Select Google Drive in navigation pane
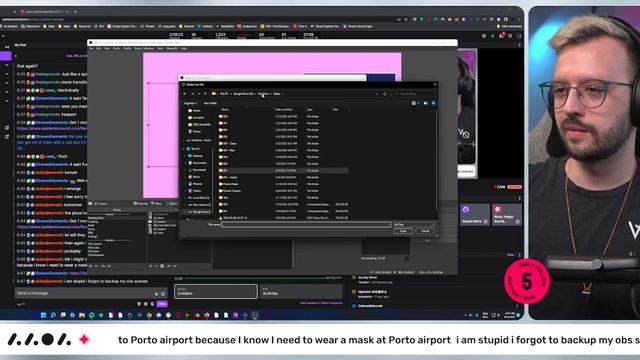Viewport: 640px width, 360px height. tap(200, 212)
